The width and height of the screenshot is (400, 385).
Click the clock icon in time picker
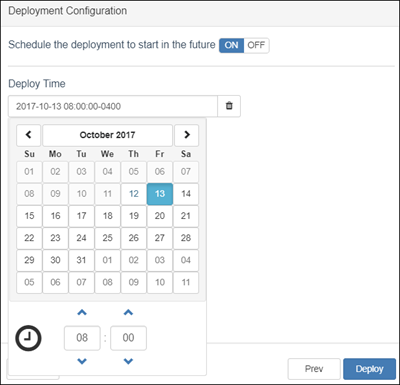pos(28,338)
